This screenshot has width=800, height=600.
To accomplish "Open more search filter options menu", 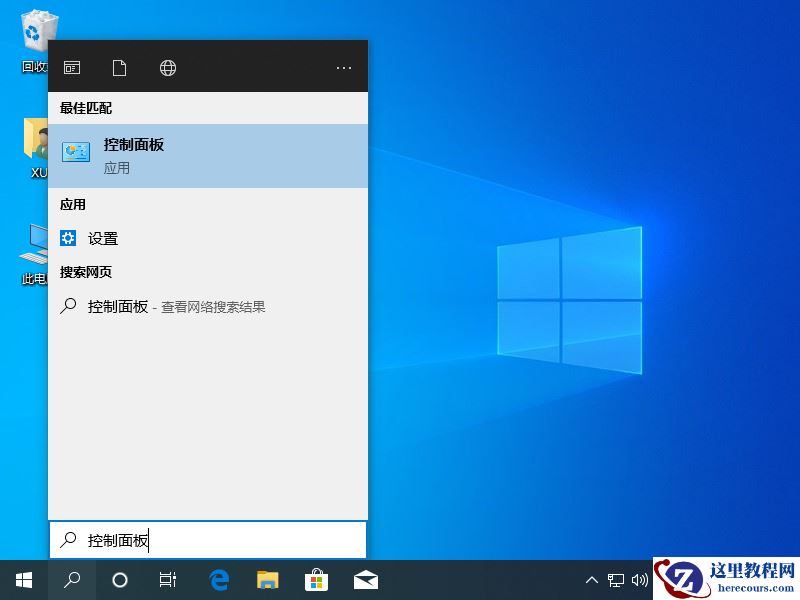I will pyautogui.click(x=344, y=67).
